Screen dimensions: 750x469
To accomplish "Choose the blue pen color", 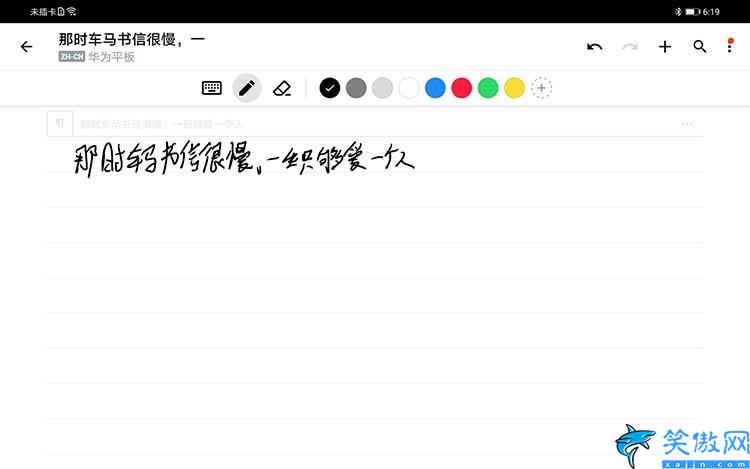I will tap(435, 88).
